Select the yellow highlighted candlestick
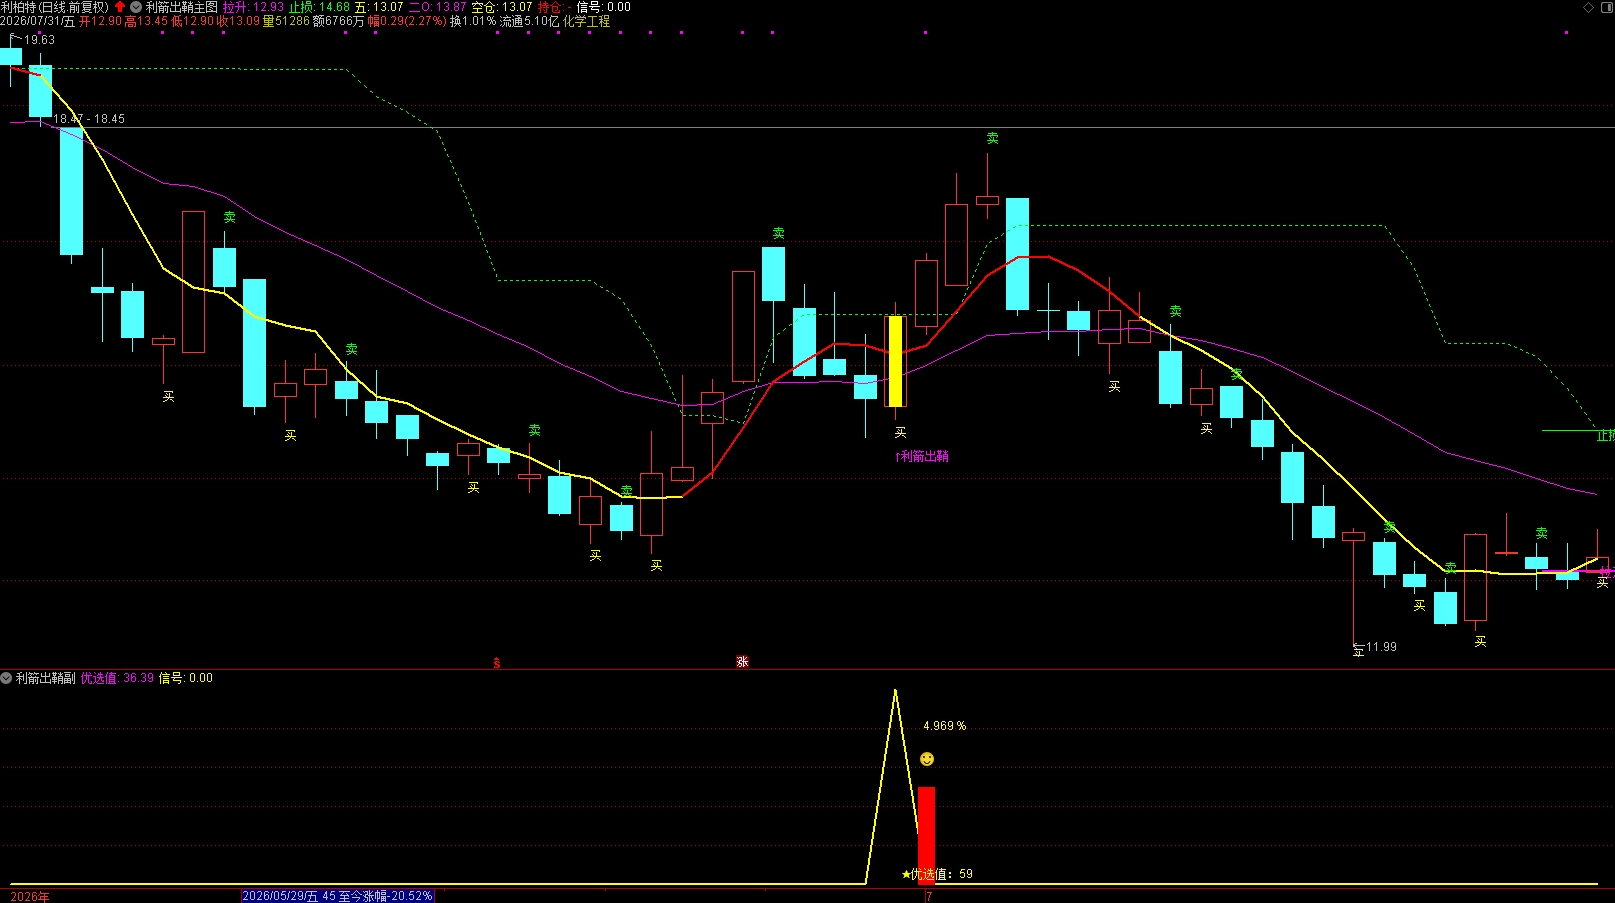1615x903 pixels. coord(896,361)
